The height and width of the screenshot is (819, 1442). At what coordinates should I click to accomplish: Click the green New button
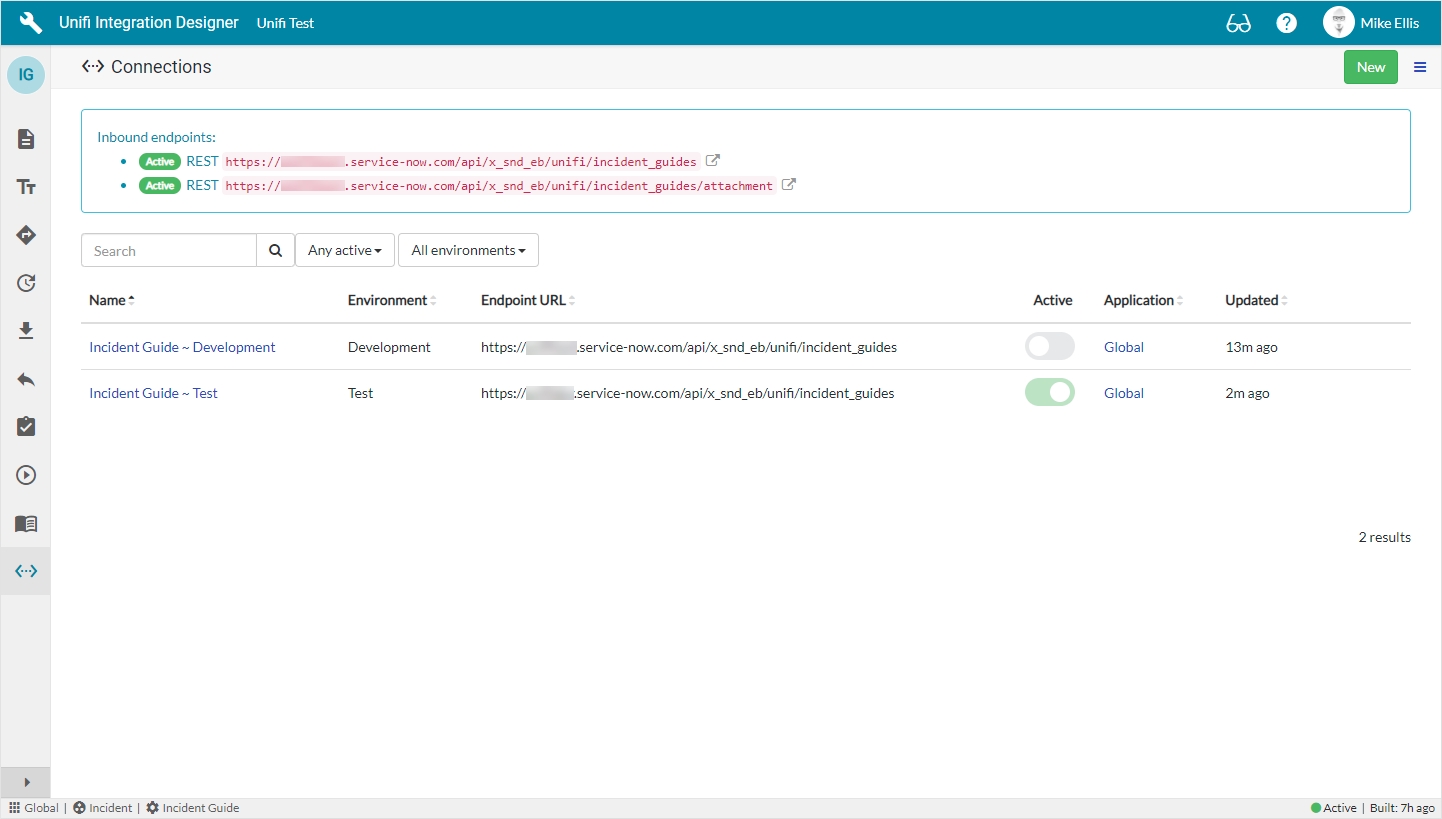[1370, 67]
